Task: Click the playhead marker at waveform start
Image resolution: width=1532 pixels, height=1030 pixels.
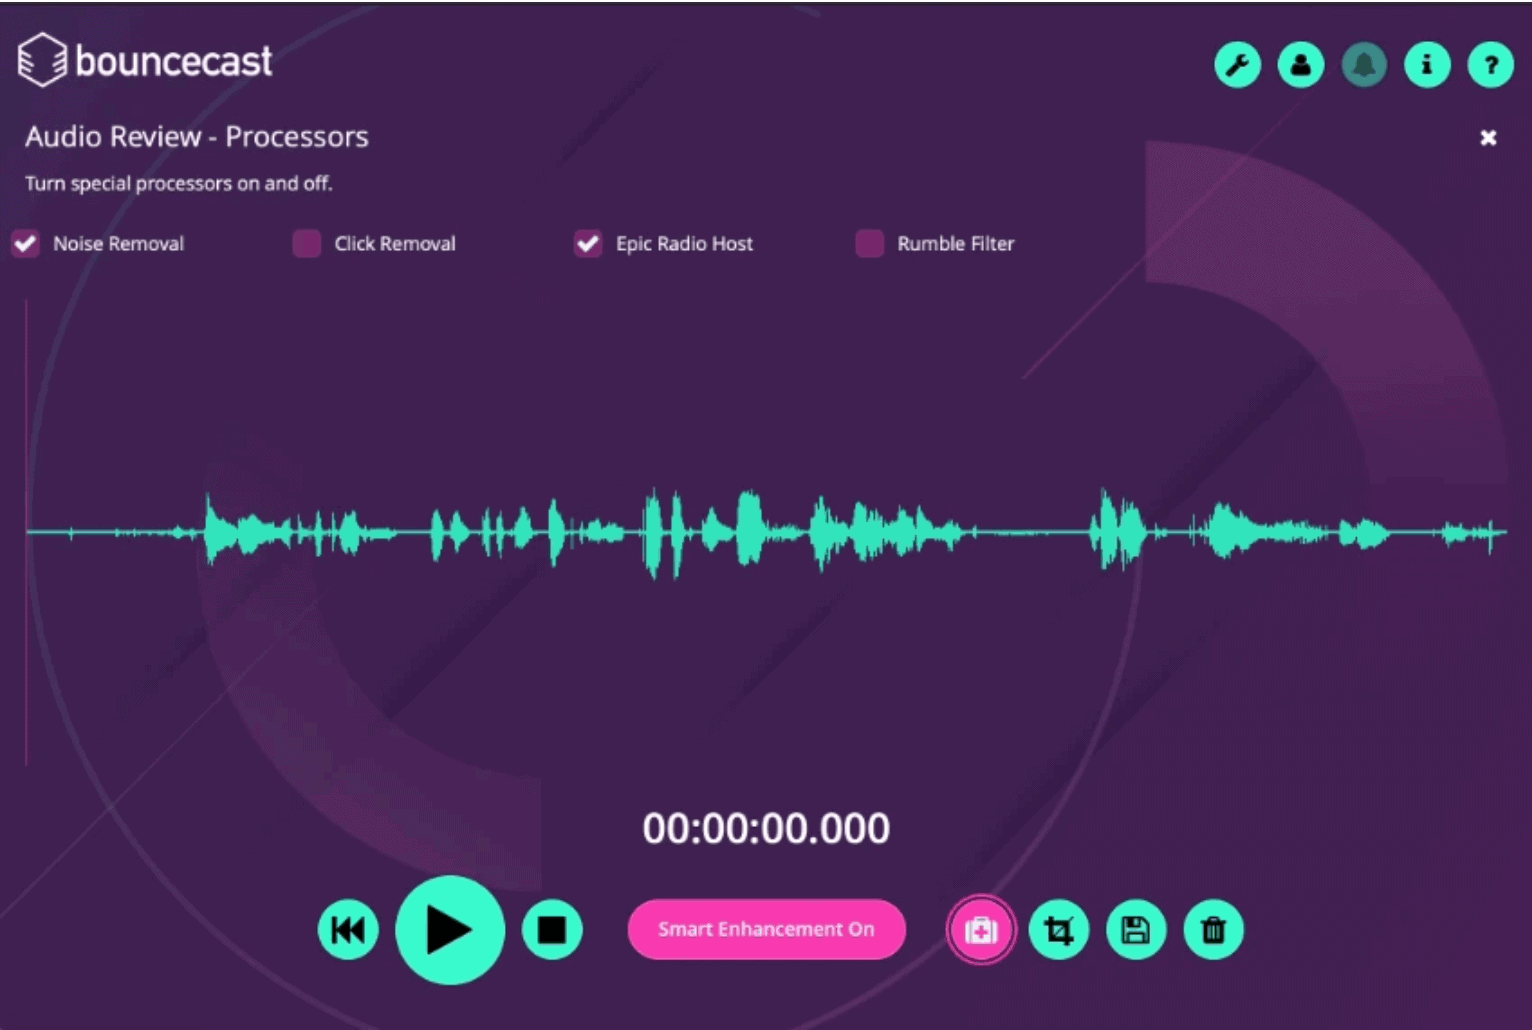Action: pyautogui.click(x=26, y=532)
